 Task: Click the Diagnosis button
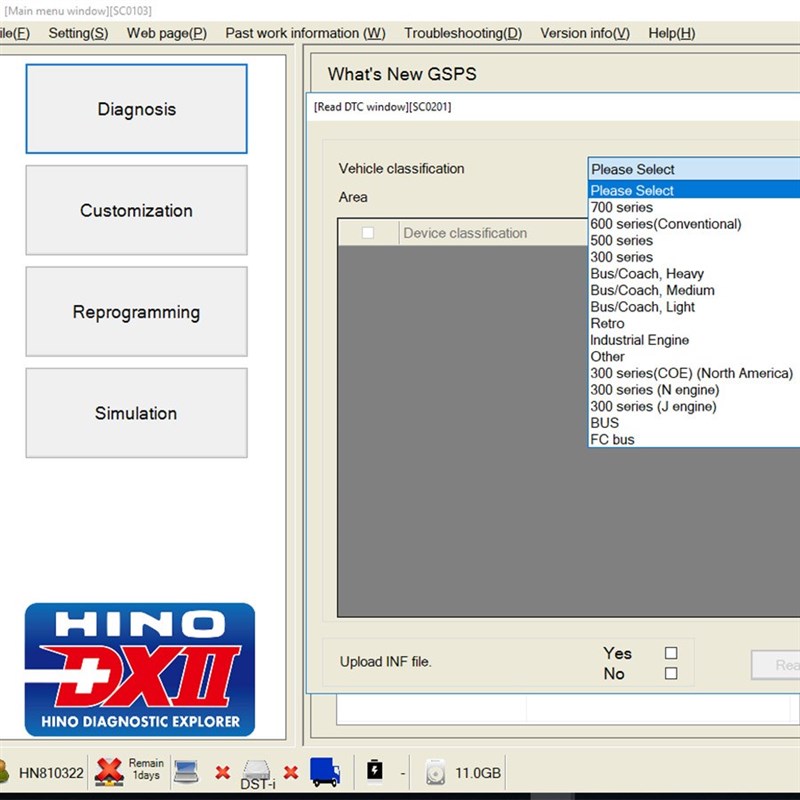coord(136,108)
